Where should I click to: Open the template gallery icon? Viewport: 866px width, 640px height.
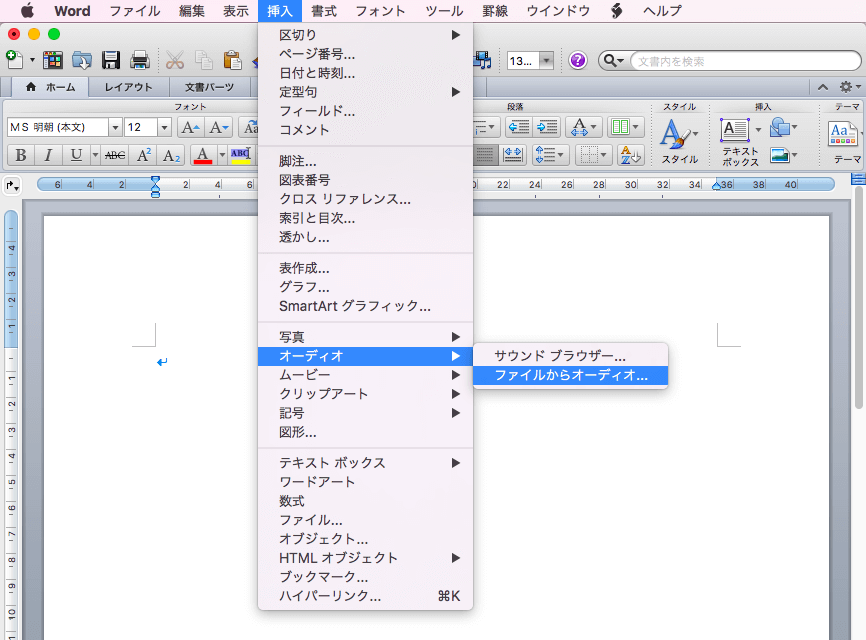[52, 60]
